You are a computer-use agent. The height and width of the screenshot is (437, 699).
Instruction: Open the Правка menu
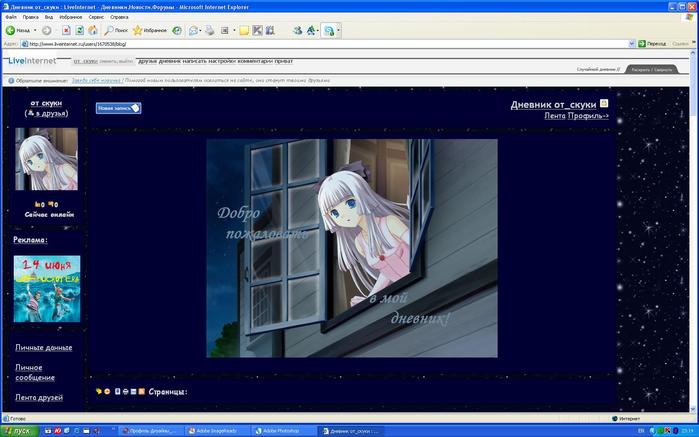tap(30, 17)
